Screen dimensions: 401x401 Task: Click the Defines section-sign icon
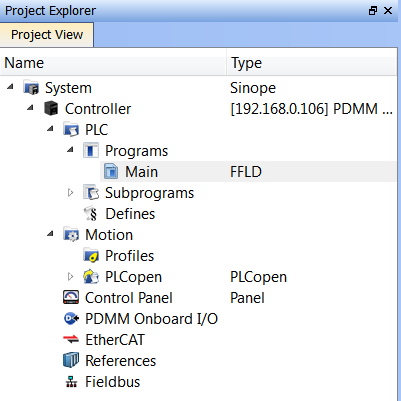pyautogui.click(x=91, y=214)
